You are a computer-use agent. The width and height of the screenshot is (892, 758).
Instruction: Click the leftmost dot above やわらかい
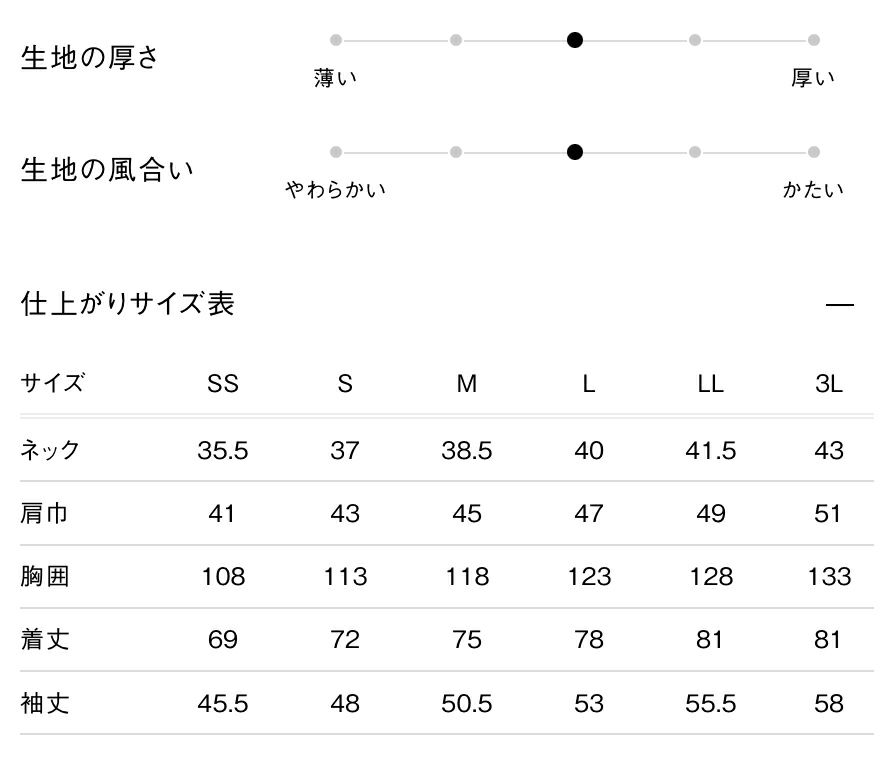336,152
